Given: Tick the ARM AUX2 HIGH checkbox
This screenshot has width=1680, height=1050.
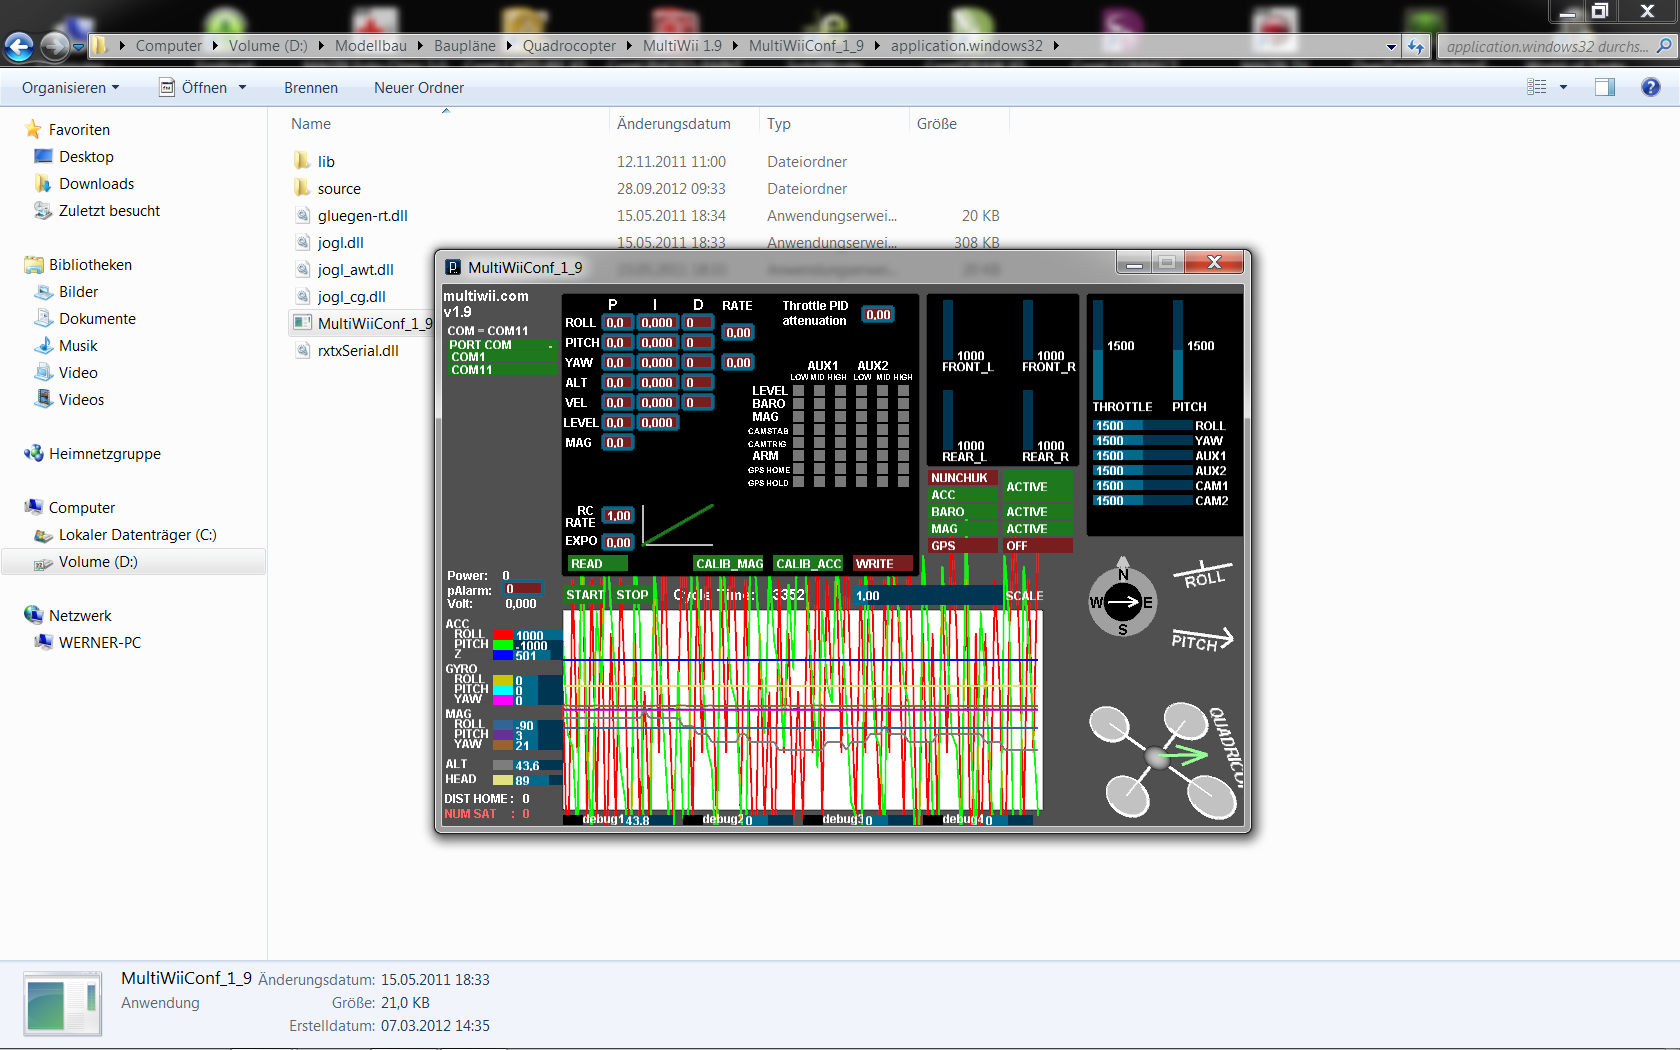Looking at the screenshot, I should (903, 456).
